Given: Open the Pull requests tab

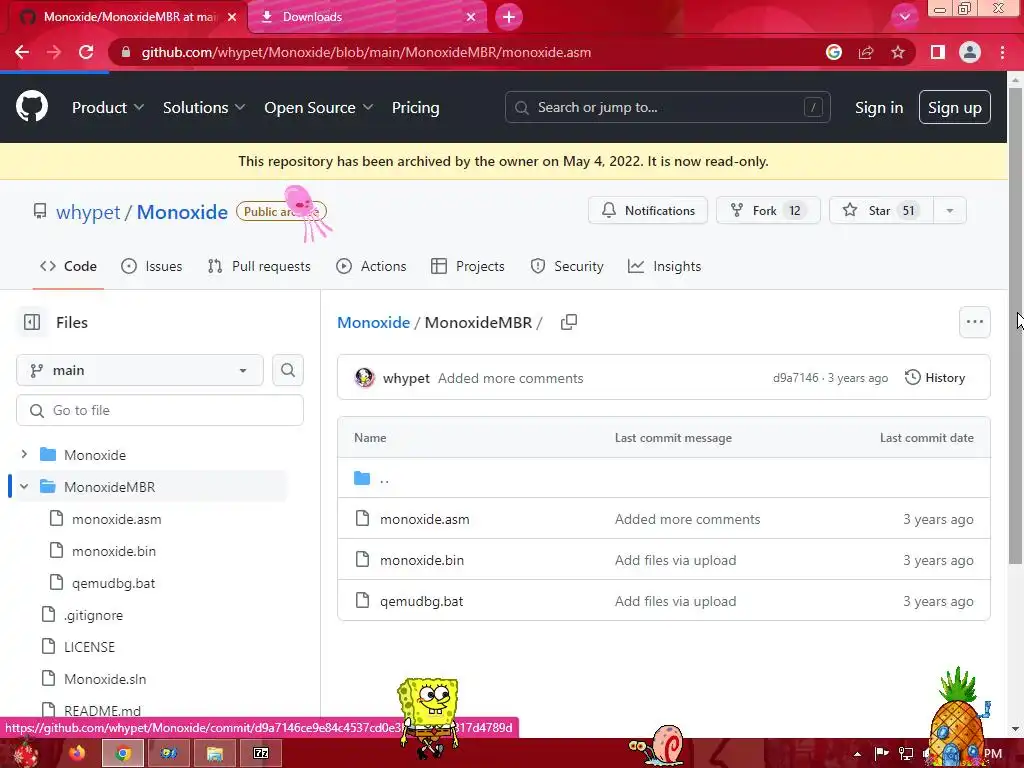Looking at the screenshot, I should [x=259, y=266].
